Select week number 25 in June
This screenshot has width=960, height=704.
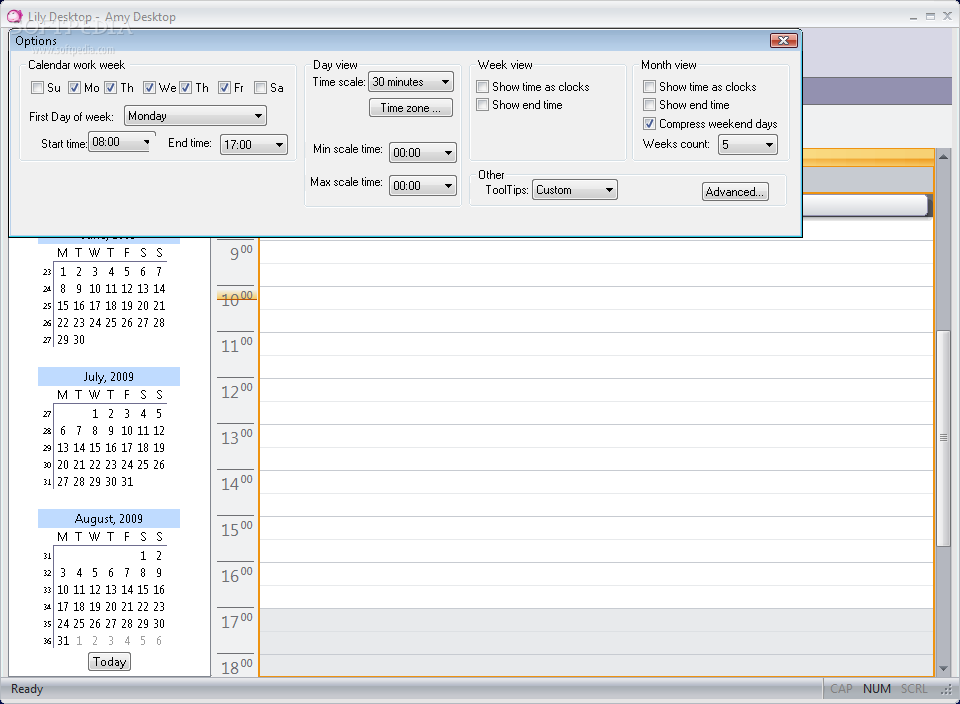47,306
